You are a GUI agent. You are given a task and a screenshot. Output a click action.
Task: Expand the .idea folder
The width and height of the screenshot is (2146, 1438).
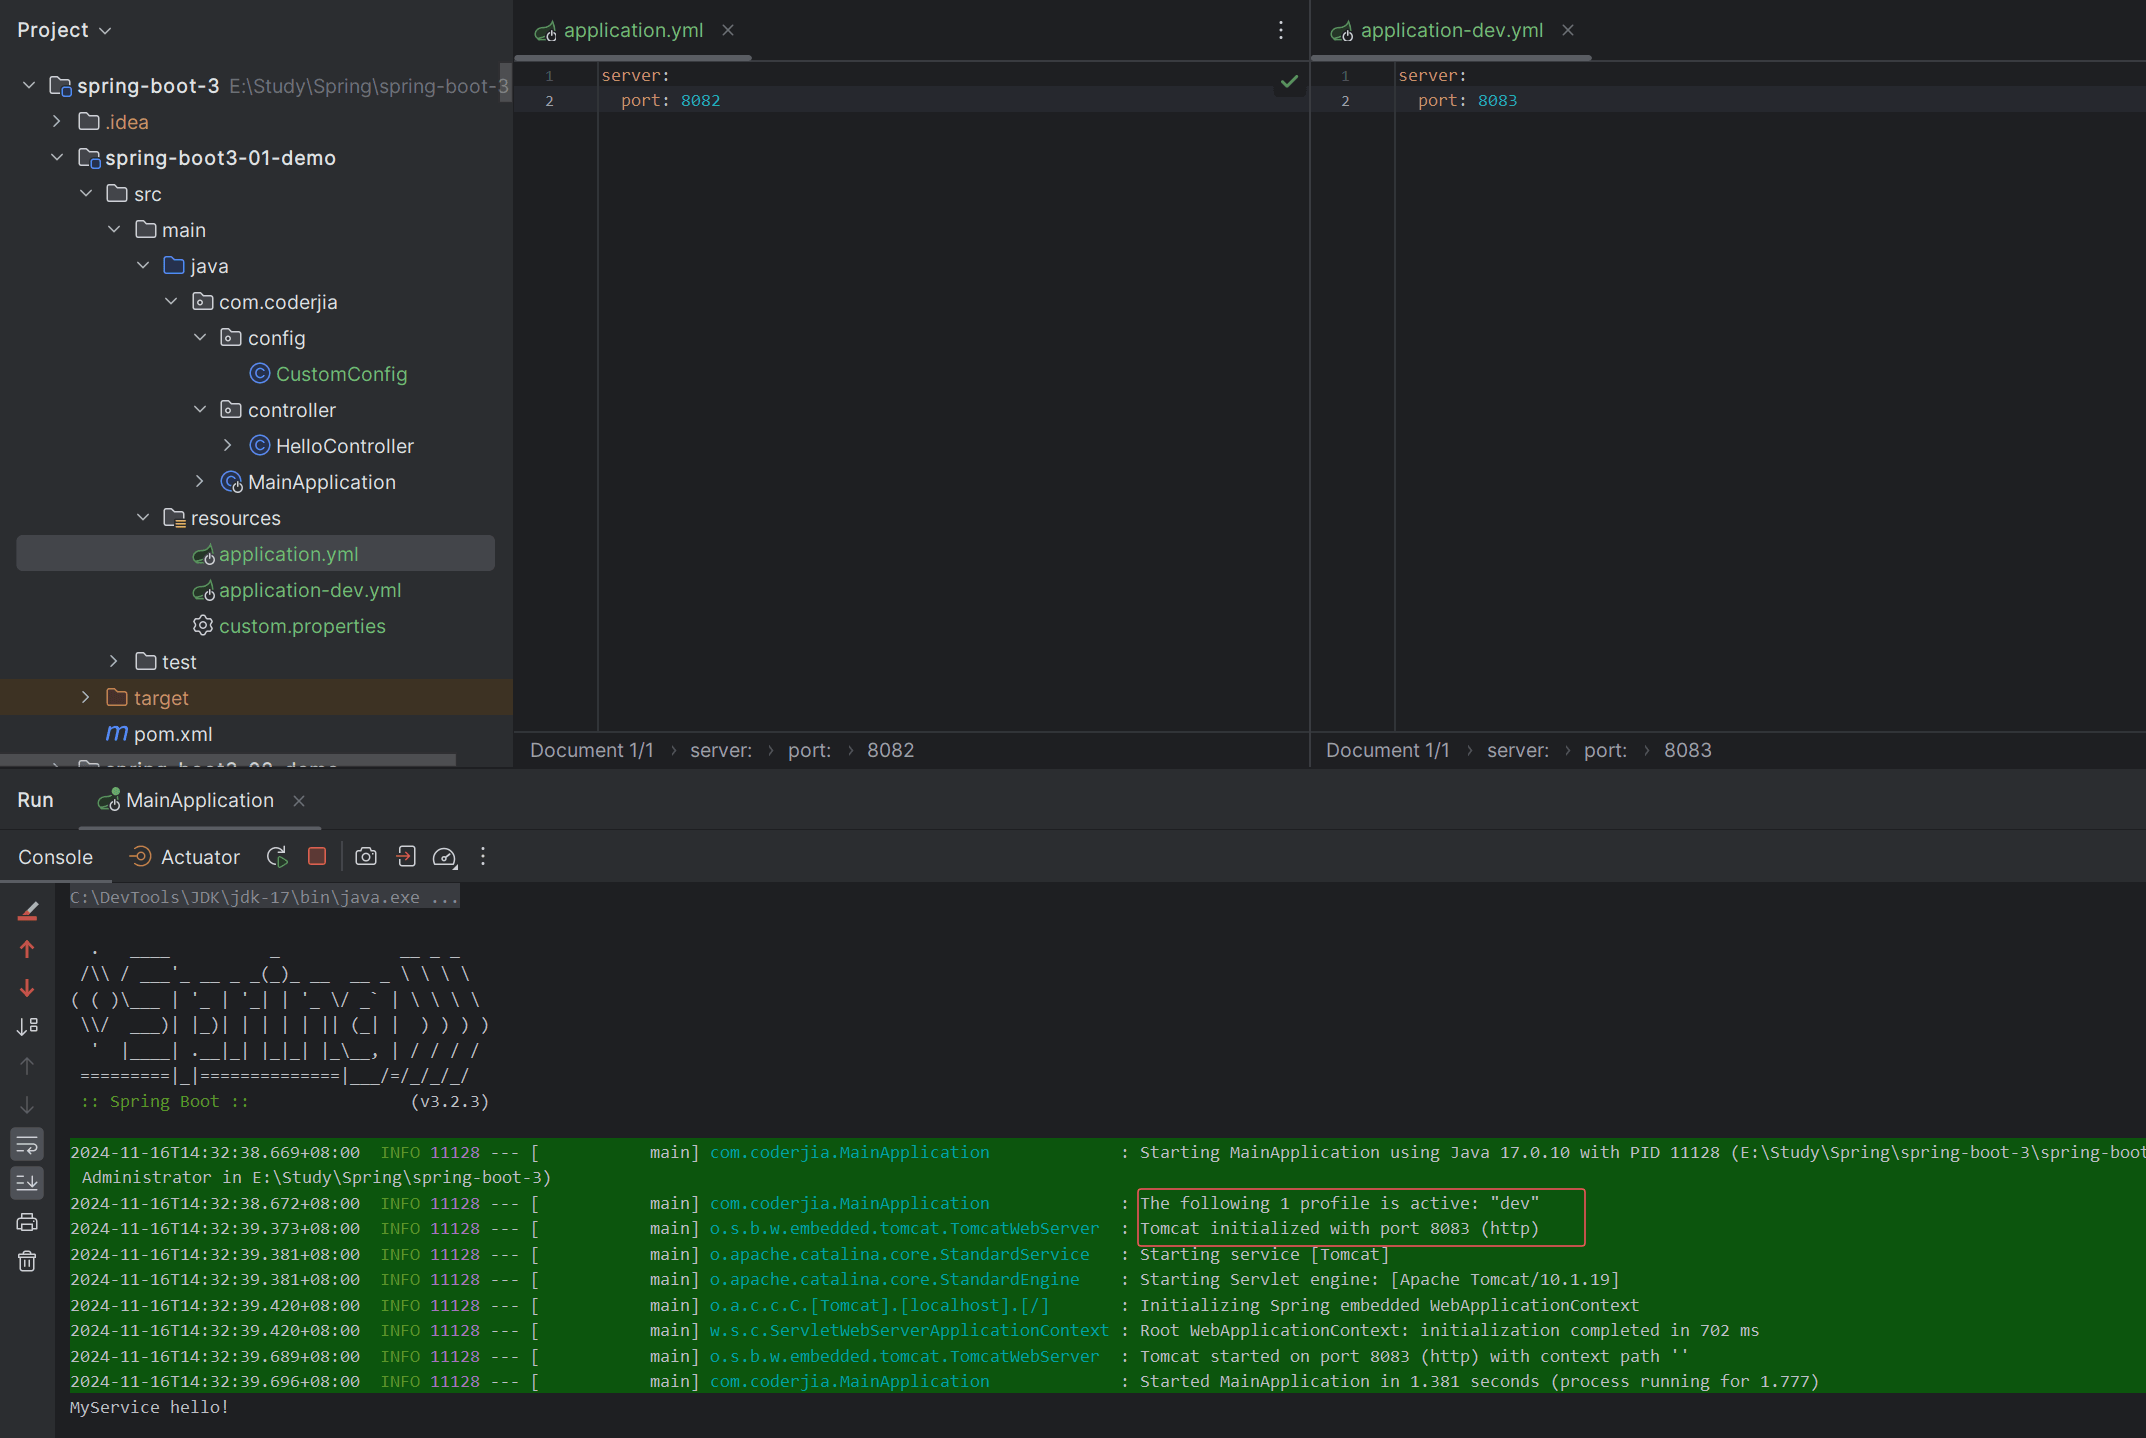point(57,121)
